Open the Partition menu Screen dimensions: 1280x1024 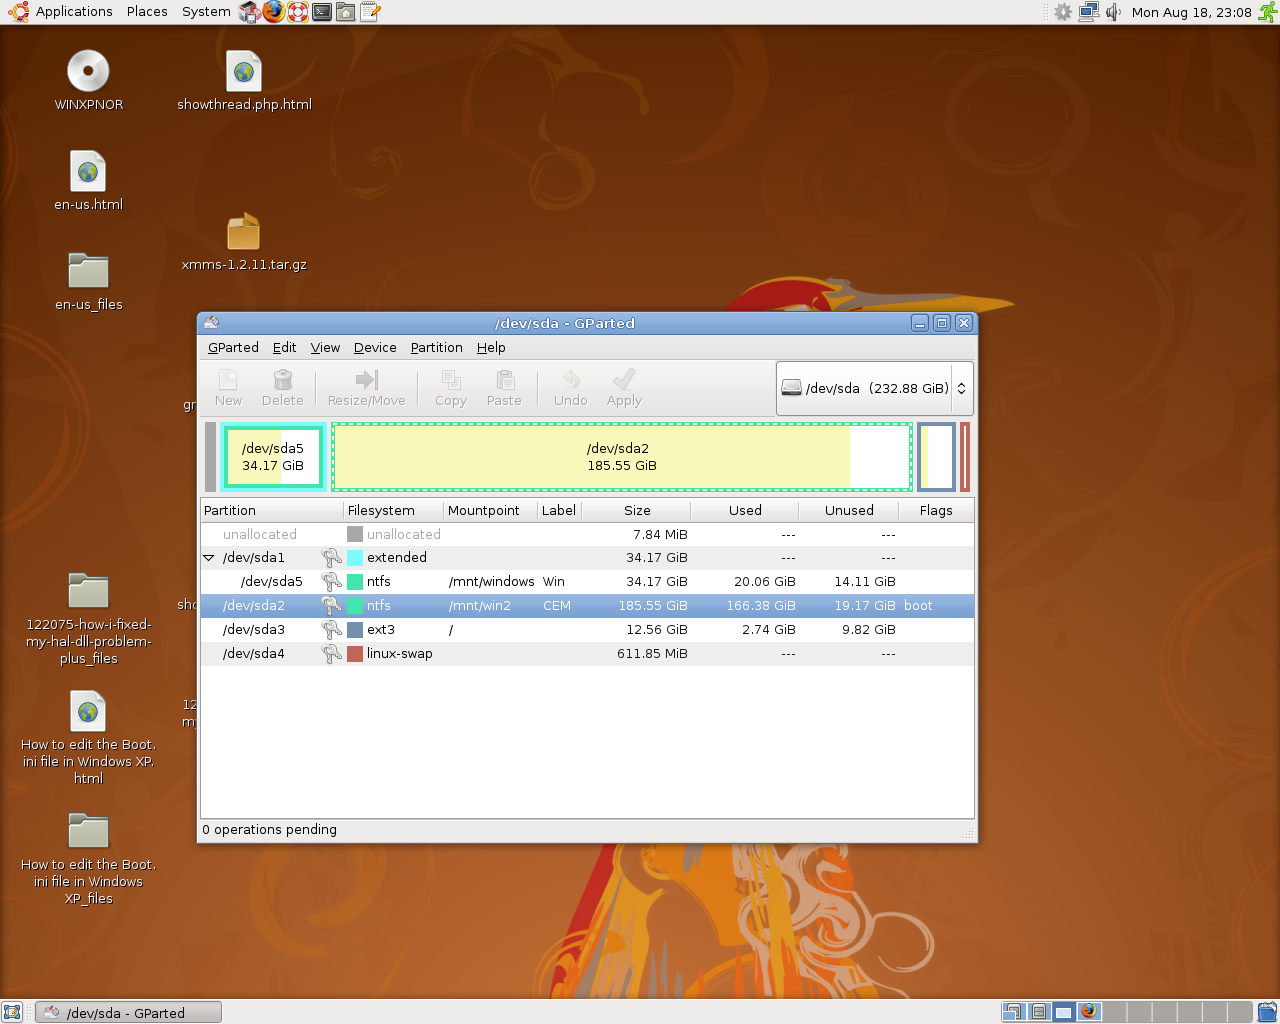coord(437,347)
